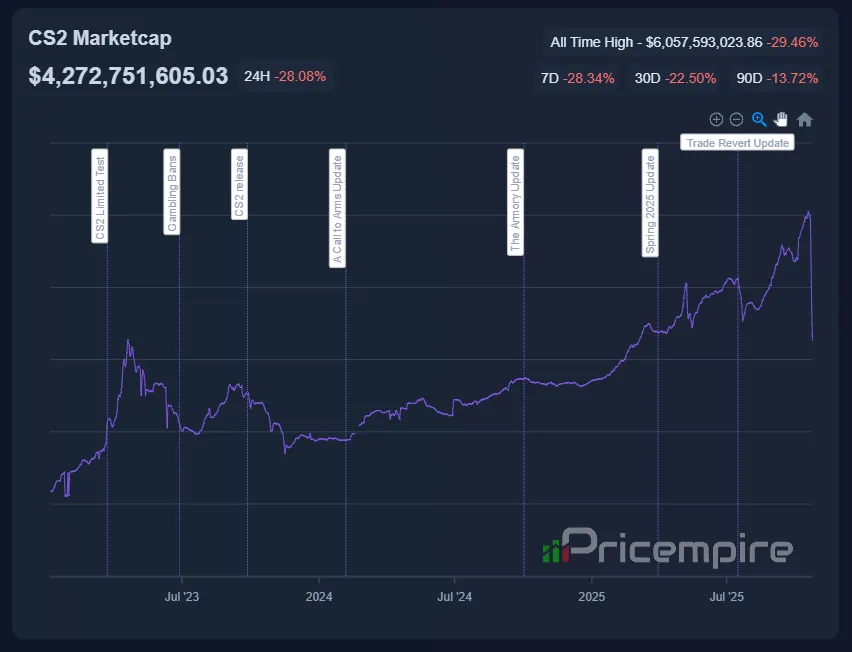Activate the selection zoom magnifier tool
Screen dimensions: 852x652
tap(759, 120)
